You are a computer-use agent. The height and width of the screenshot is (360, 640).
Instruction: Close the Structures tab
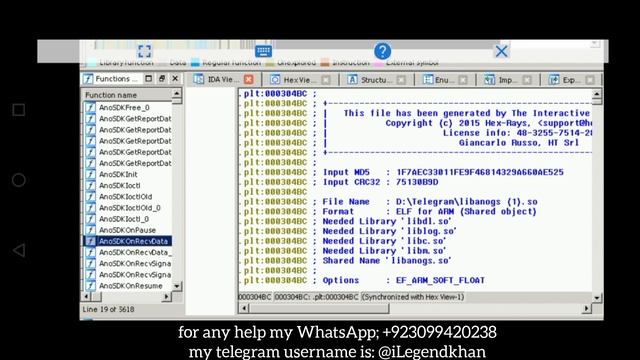(x=401, y=80)
